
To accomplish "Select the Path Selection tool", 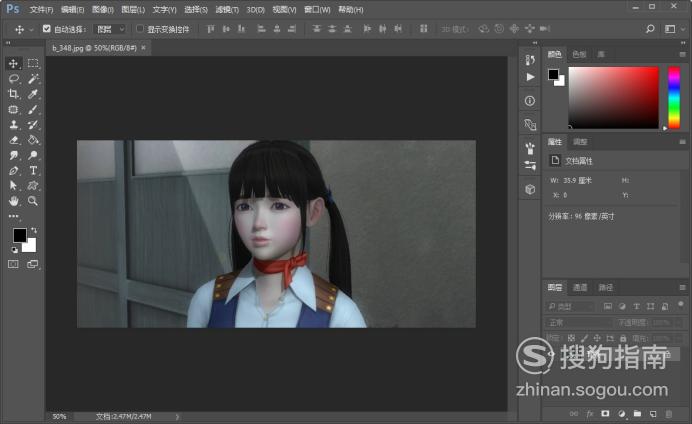I will [x=13, y=185].
